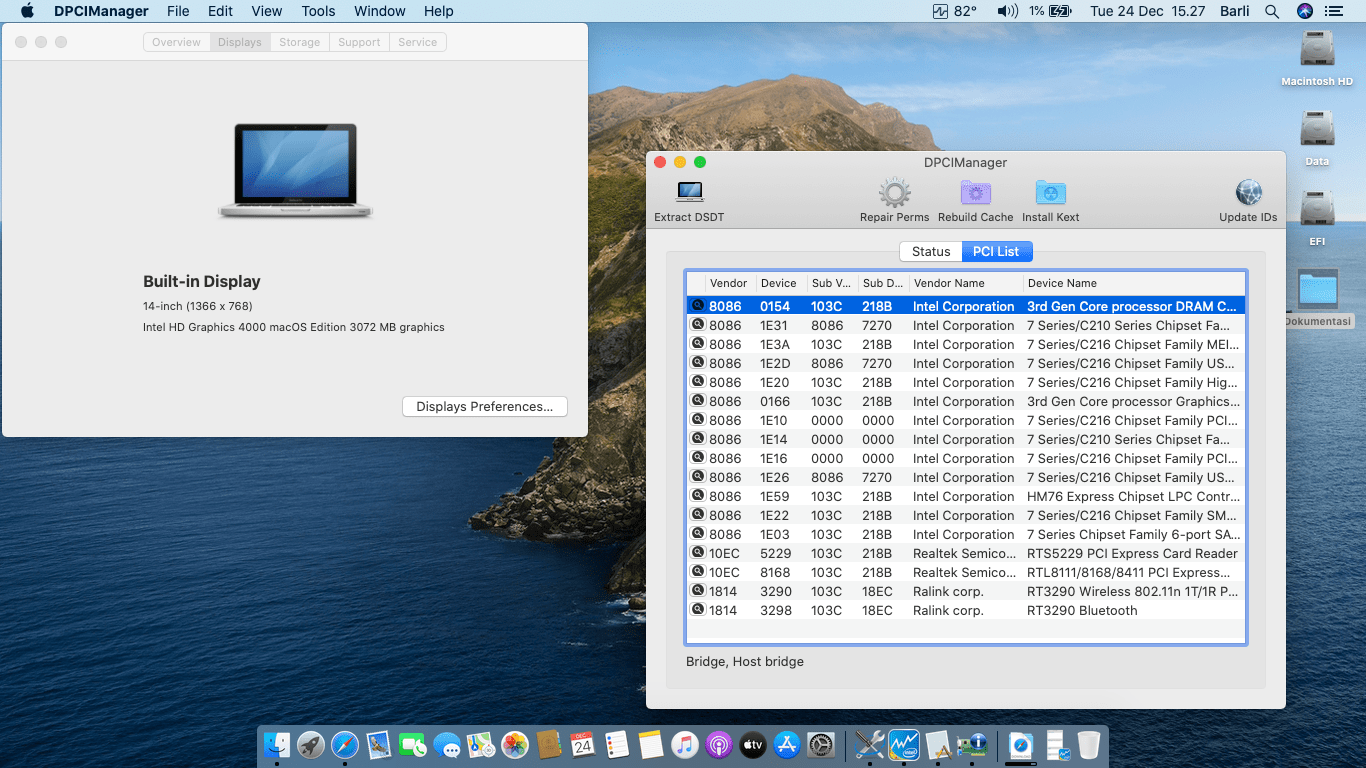The width and height of the screenshot is (1366, 768).
Task: Click the Repair Perms gear icon
Action: 894,192
